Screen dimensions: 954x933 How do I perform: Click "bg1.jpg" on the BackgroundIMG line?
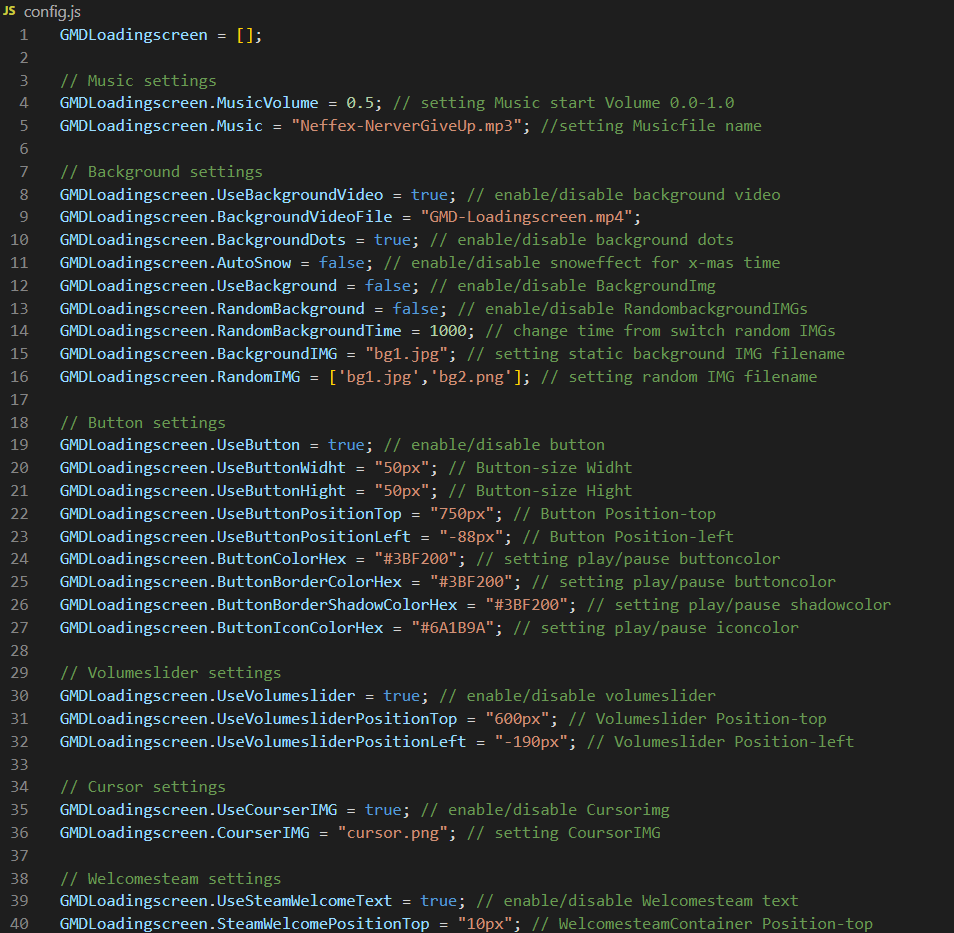tap(406, 354)
